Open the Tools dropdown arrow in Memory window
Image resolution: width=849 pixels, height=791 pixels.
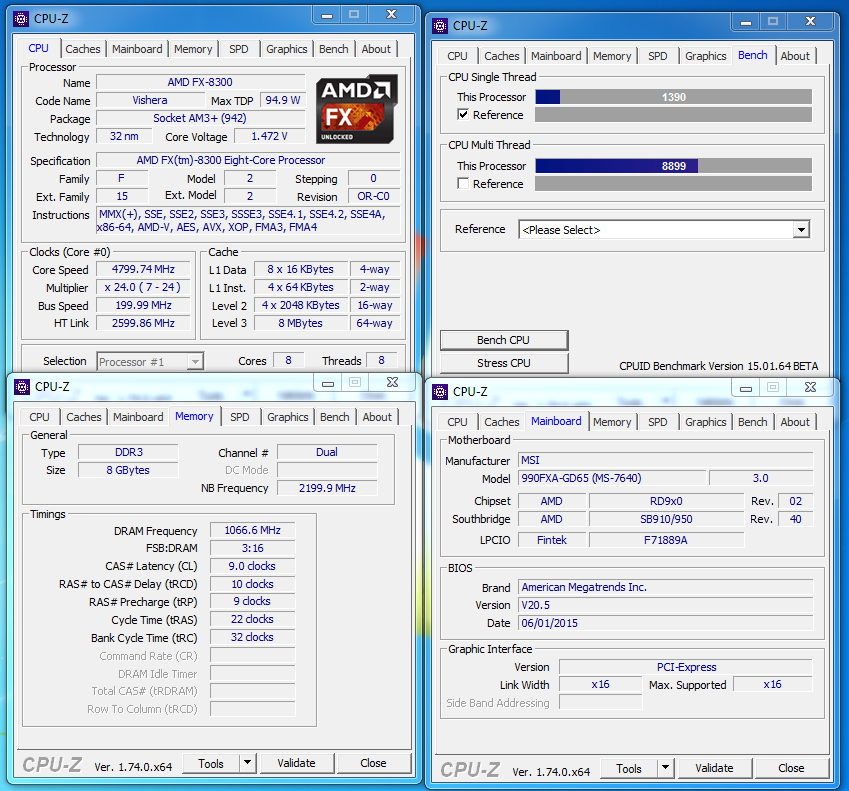[247, 763]
